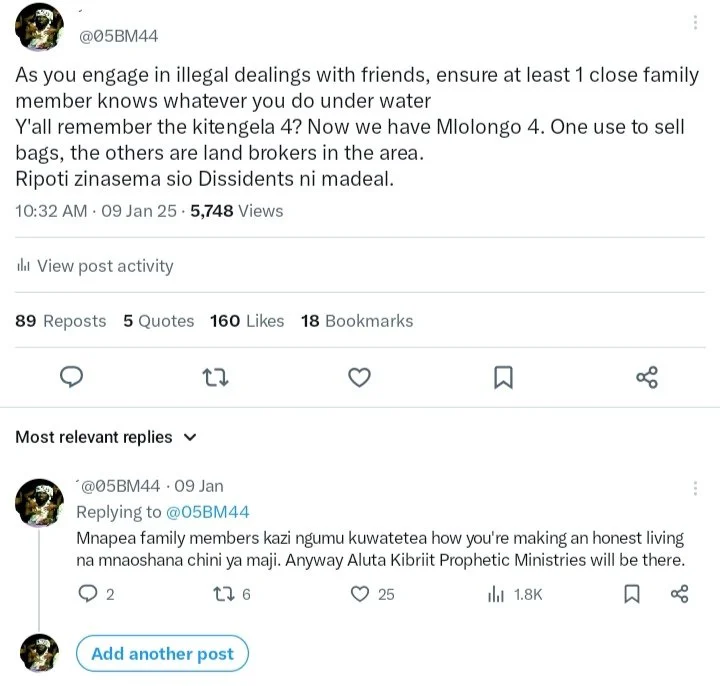Share the reply post

pyautogui.click(x=679, y=594)
